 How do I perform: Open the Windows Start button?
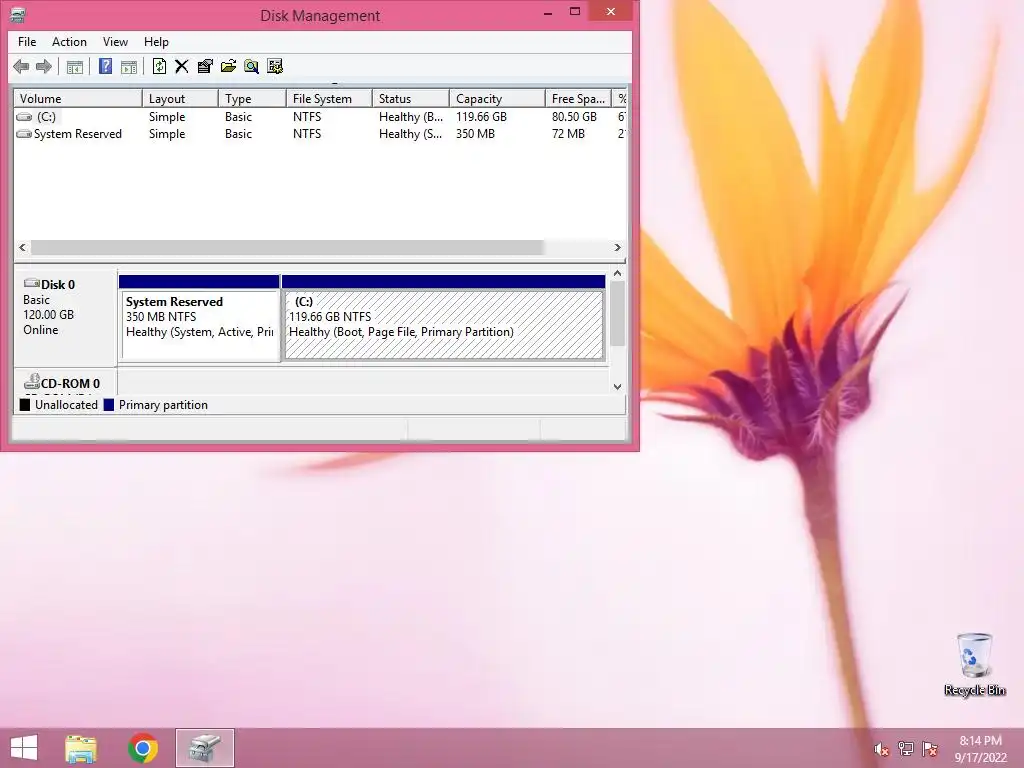click(24, 748)
